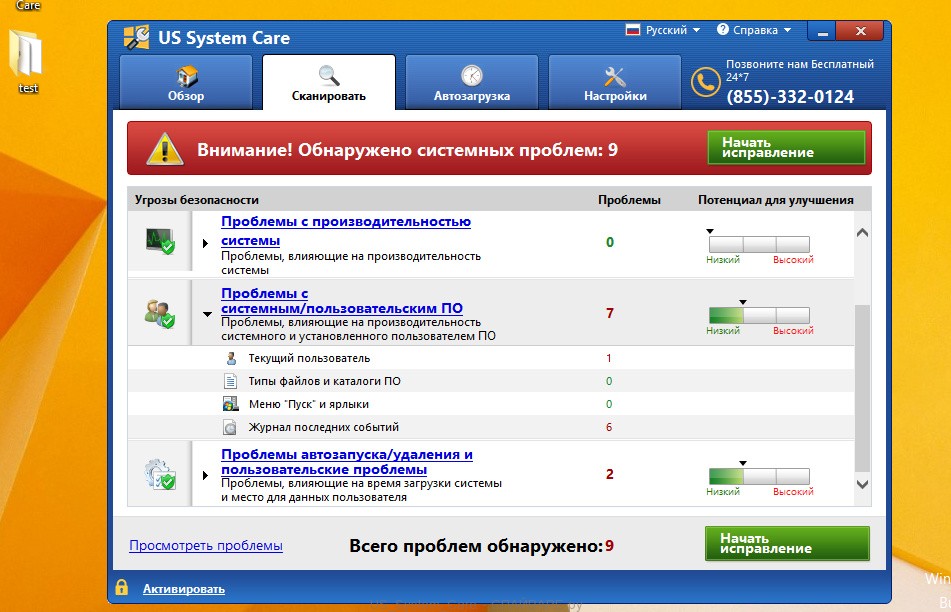951x612 pixels.
Task: Click the Угрозы безопасности column header
Action: click(197, 200)
